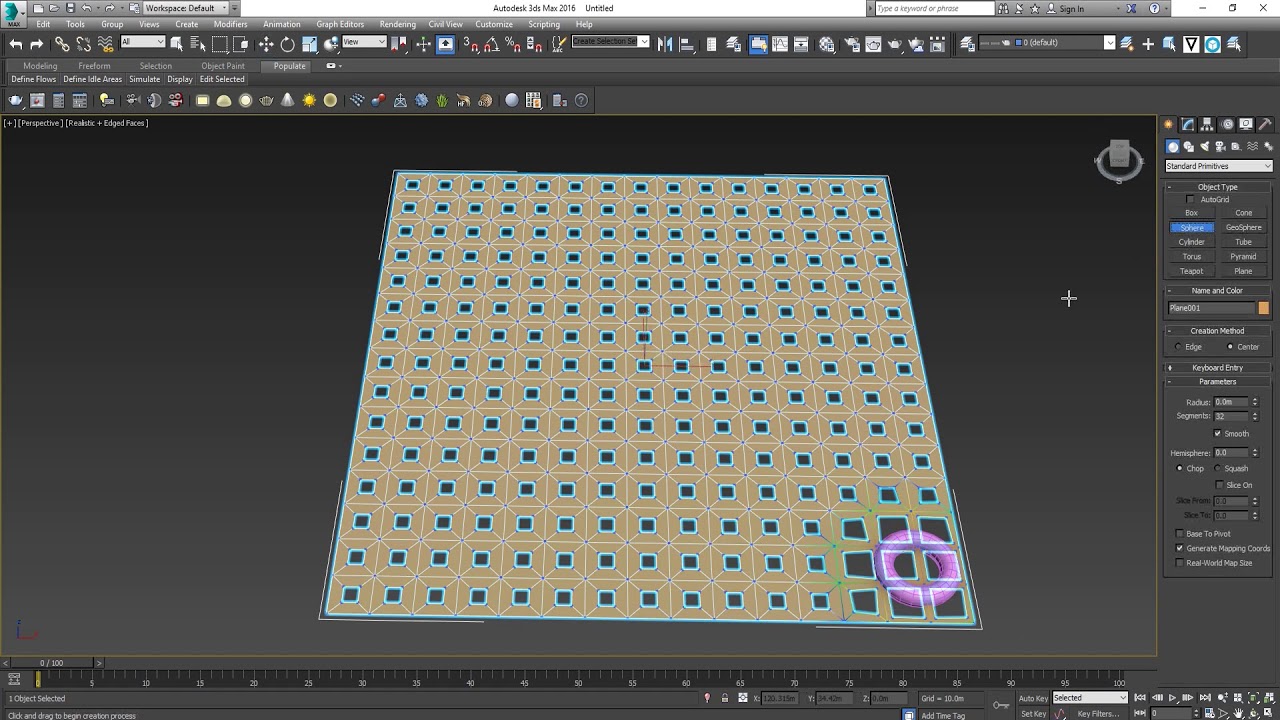Select the Edge creation method

tap(1179, 347)
